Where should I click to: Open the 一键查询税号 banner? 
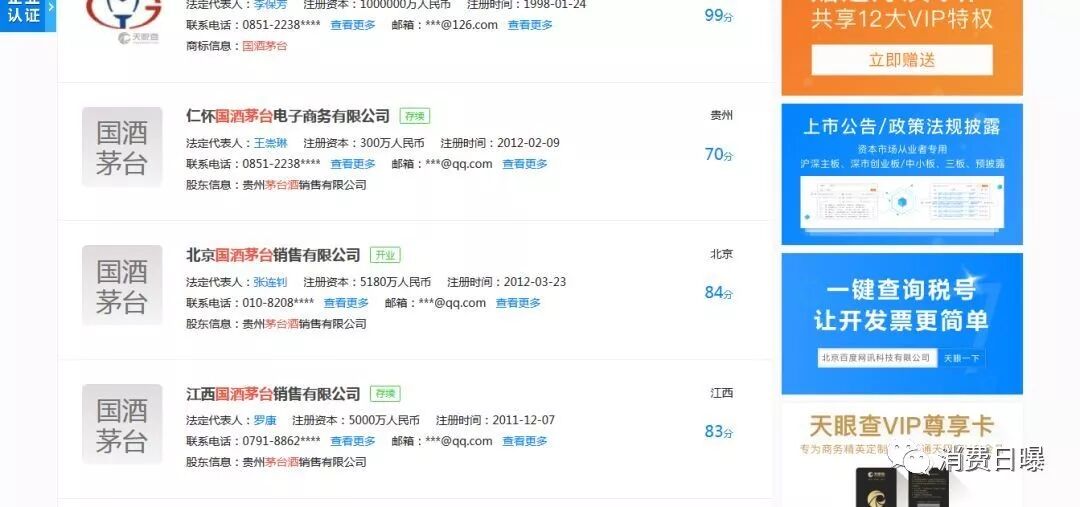click(x=902, y=324)
